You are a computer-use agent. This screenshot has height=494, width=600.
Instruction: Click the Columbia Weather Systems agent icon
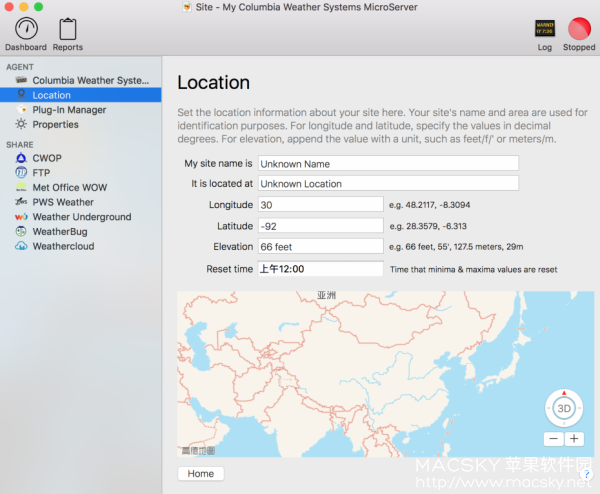[x=21, y=80]
